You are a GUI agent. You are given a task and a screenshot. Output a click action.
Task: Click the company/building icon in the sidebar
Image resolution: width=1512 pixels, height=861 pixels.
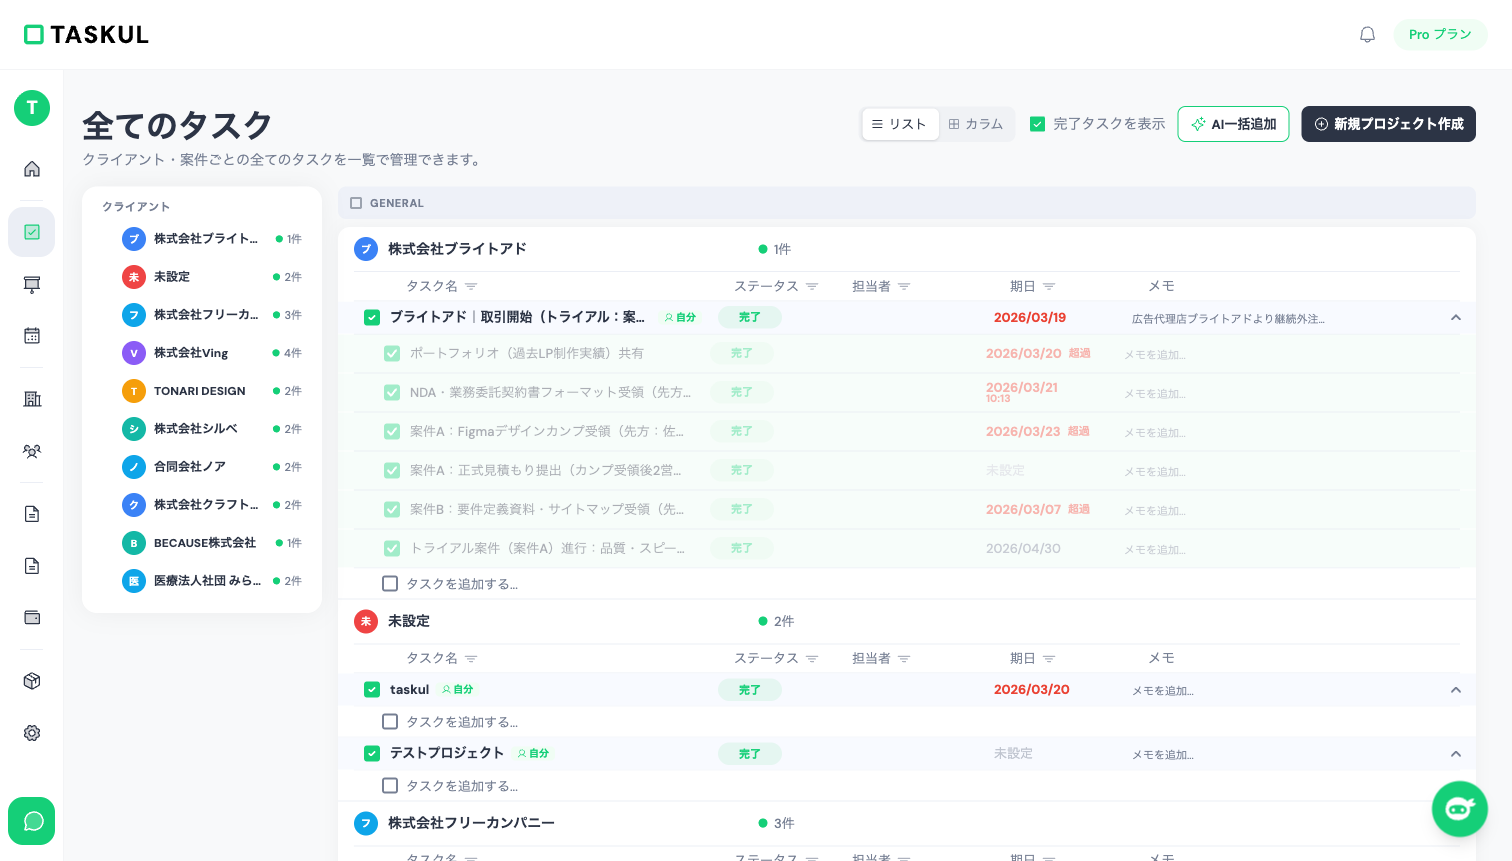tap(31, 399)
